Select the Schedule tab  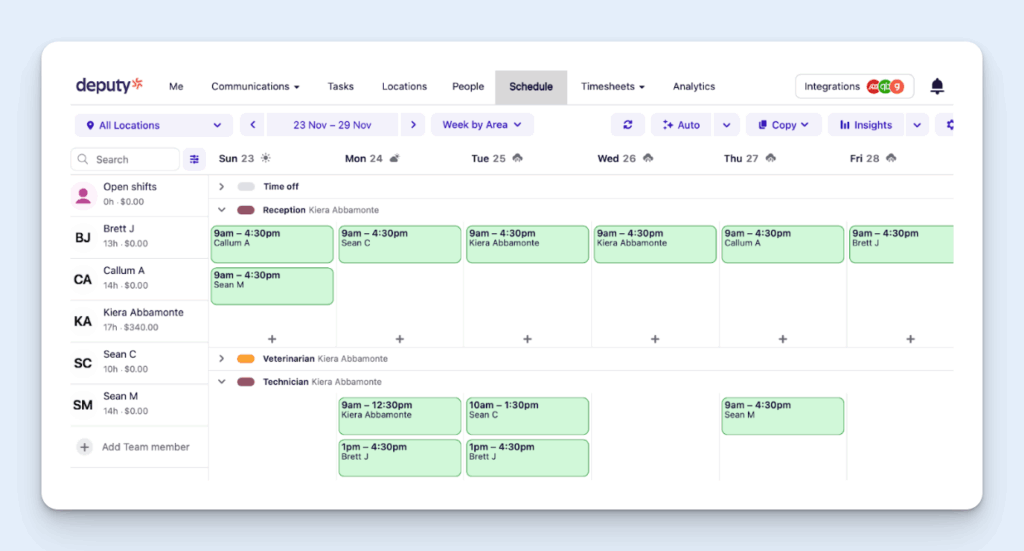click(x=531, y=87)
